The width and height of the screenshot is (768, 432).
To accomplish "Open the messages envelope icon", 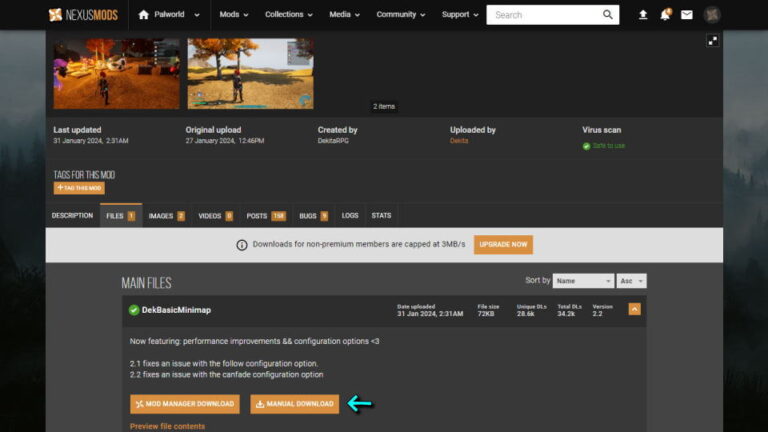I will [687, 15].
